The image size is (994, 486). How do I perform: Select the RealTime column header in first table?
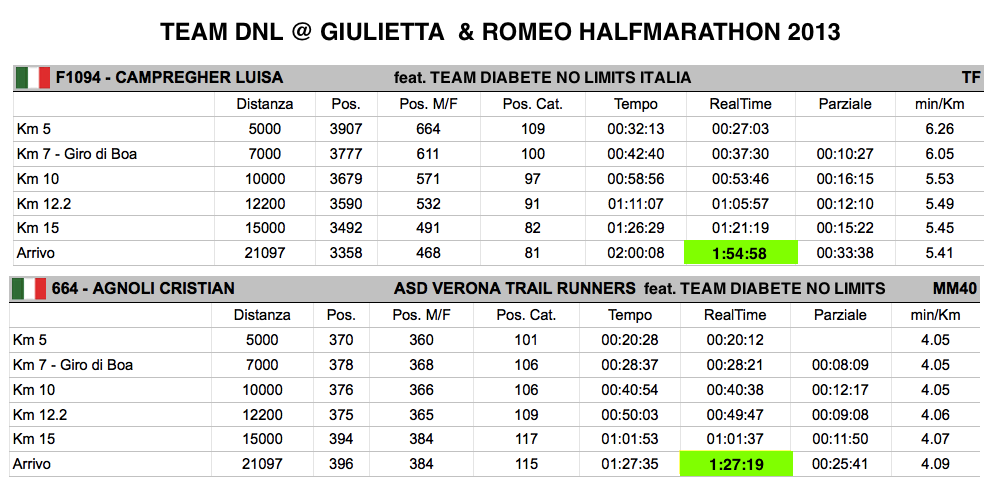pos(740,104)
